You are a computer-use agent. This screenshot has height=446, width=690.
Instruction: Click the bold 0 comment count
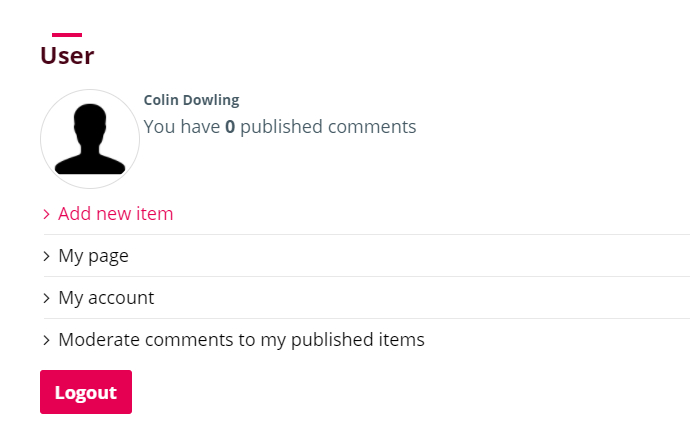(x=230, y=127)
